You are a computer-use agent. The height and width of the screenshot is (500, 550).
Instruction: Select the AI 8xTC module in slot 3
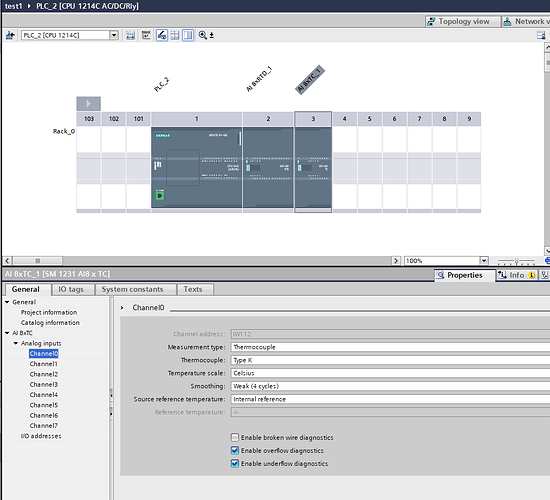313,167
